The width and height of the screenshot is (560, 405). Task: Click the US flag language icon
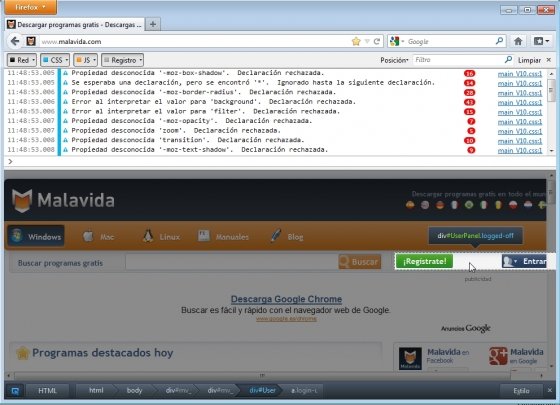425,205
